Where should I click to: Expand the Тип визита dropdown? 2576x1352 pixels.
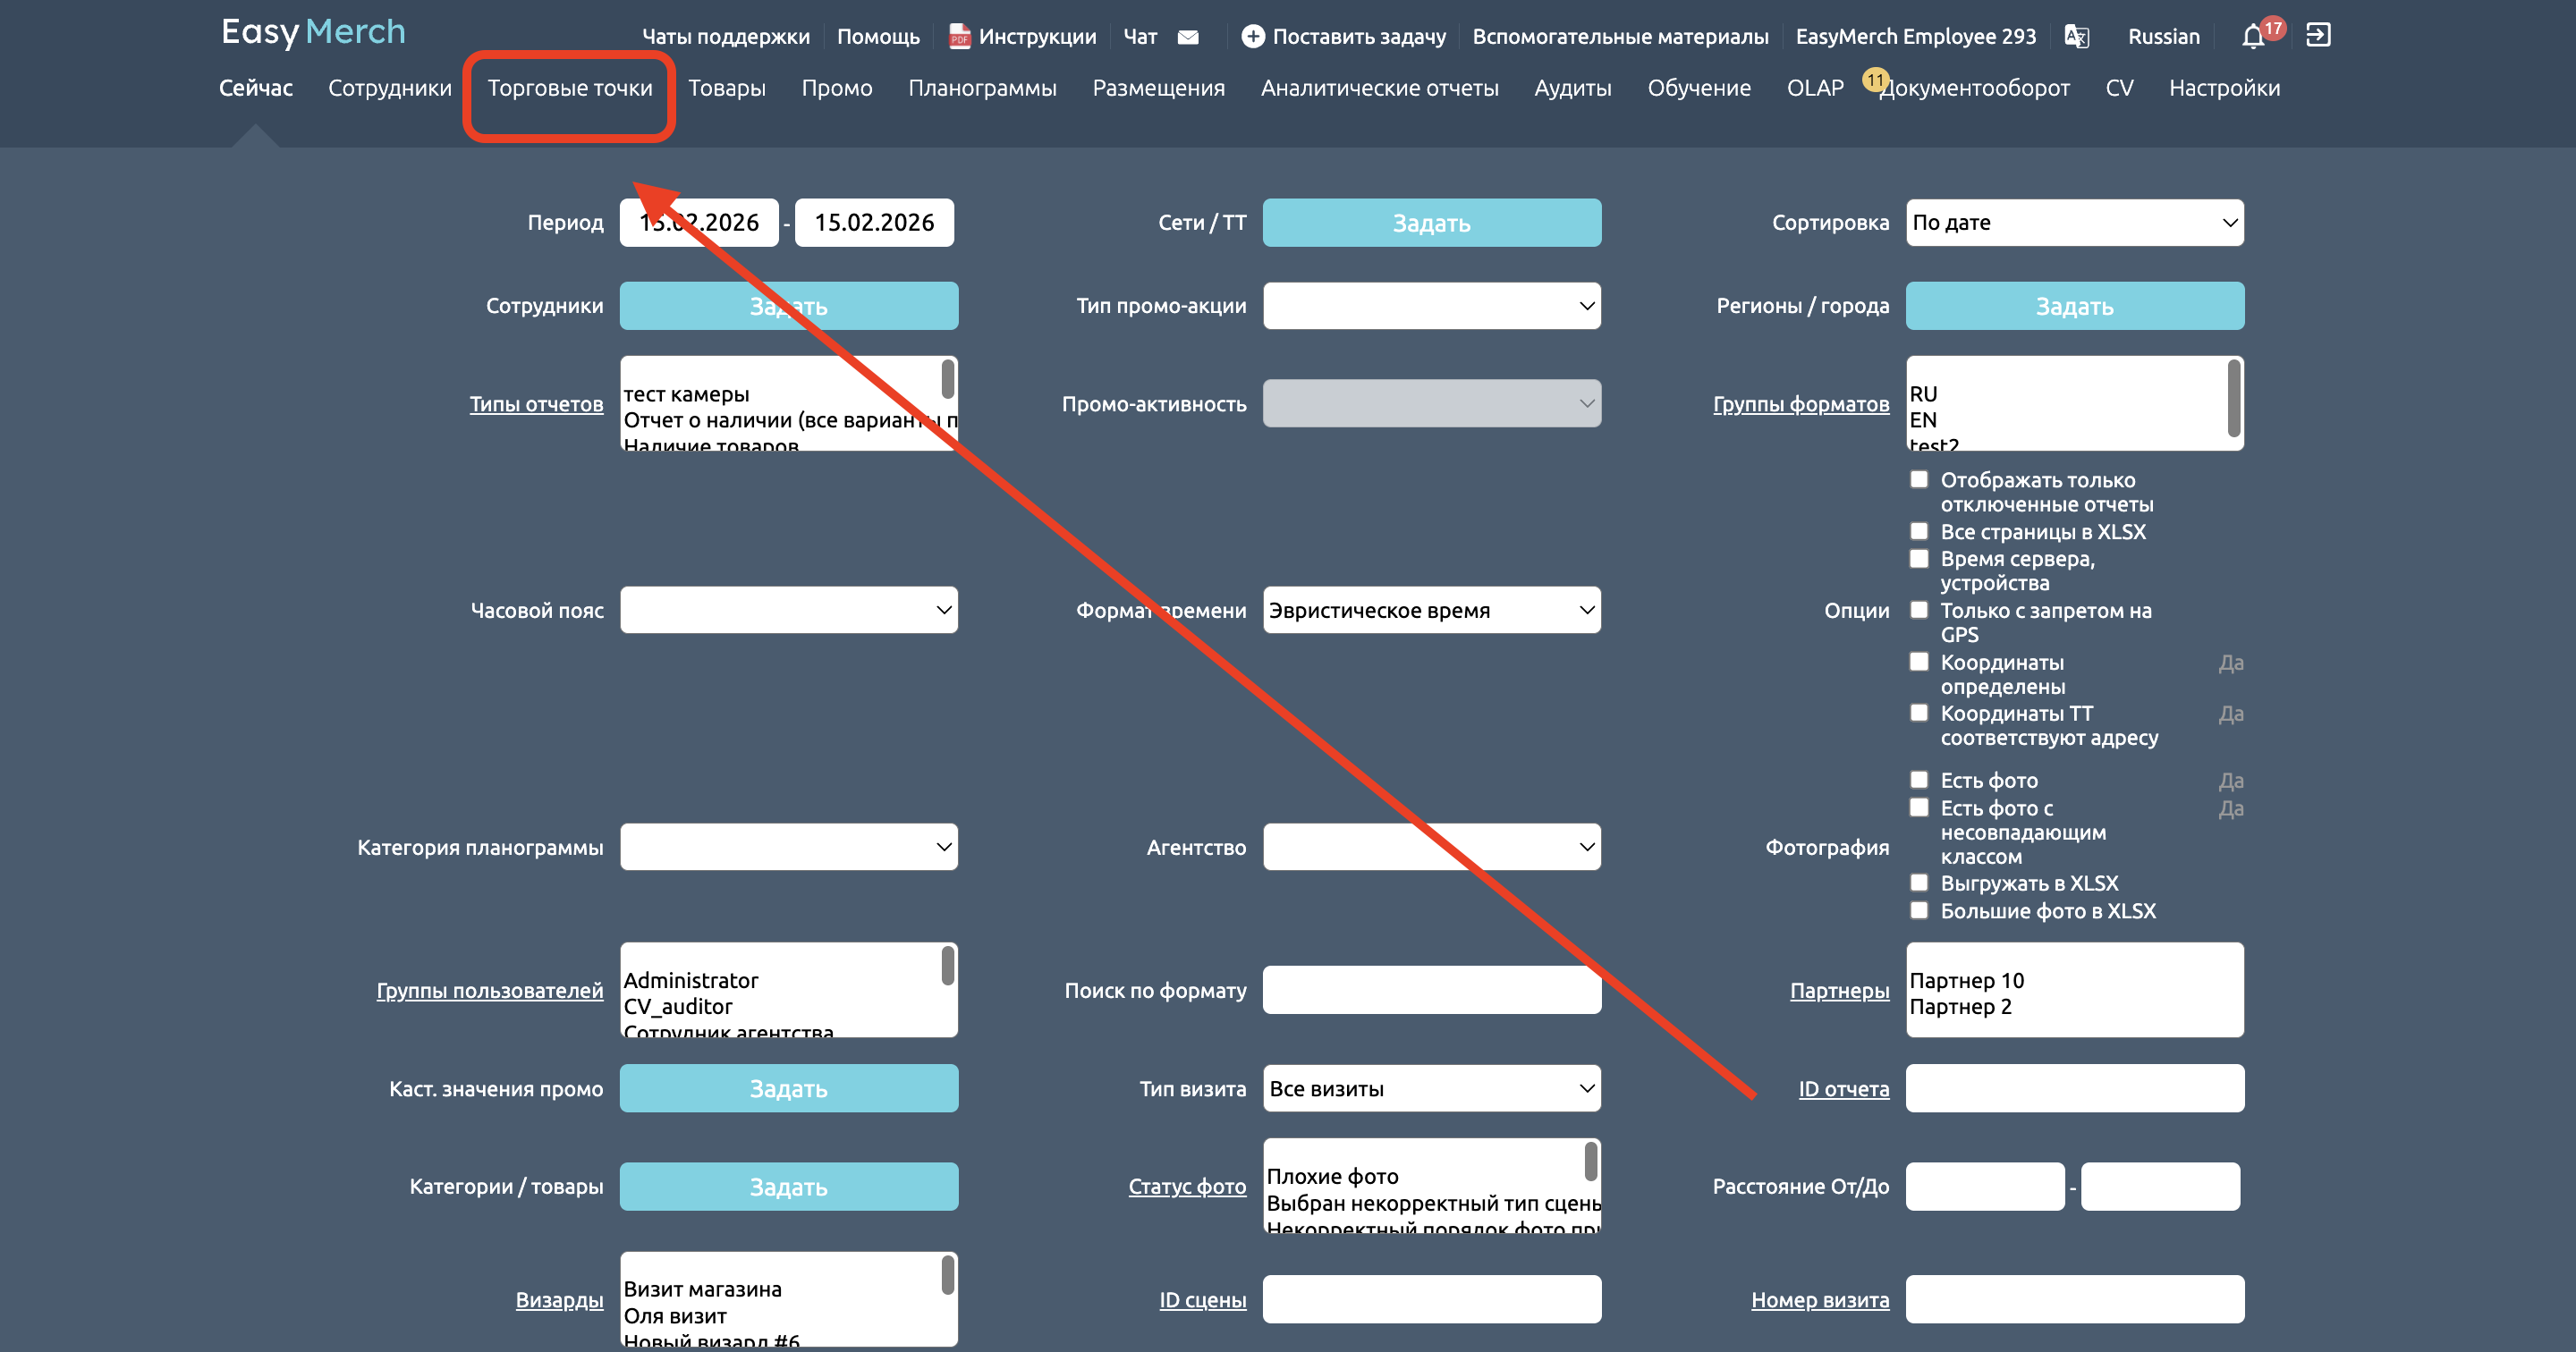(x=1431, y=1088)
